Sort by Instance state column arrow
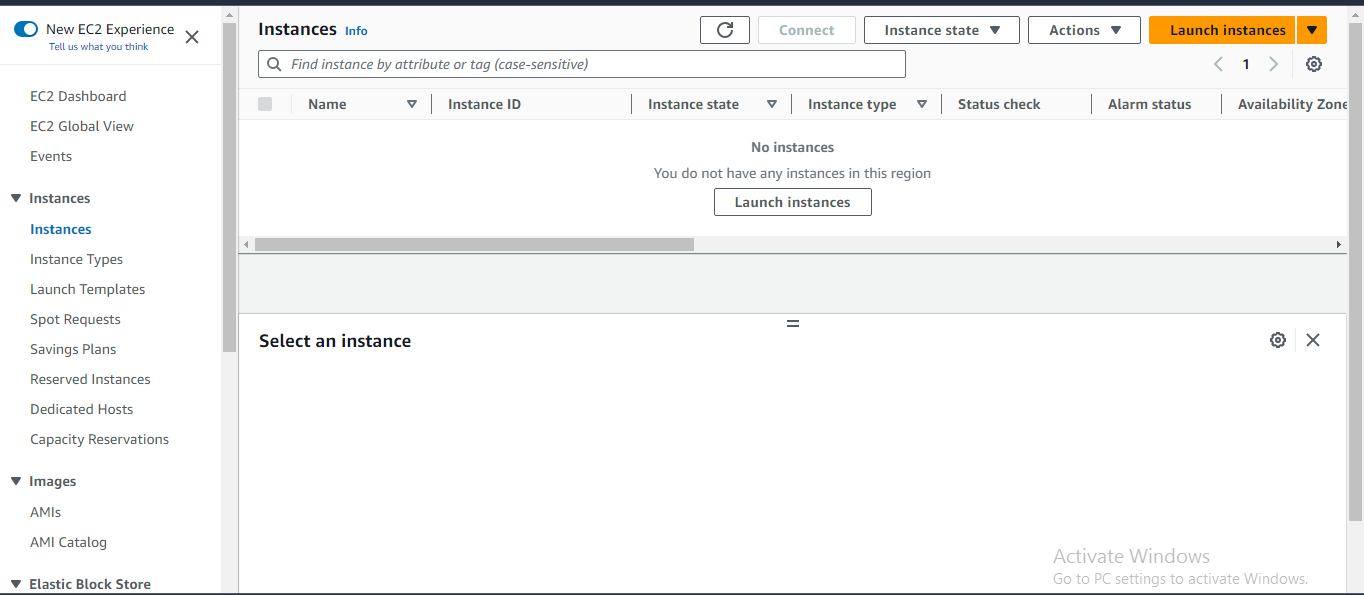 coord(772,104)
